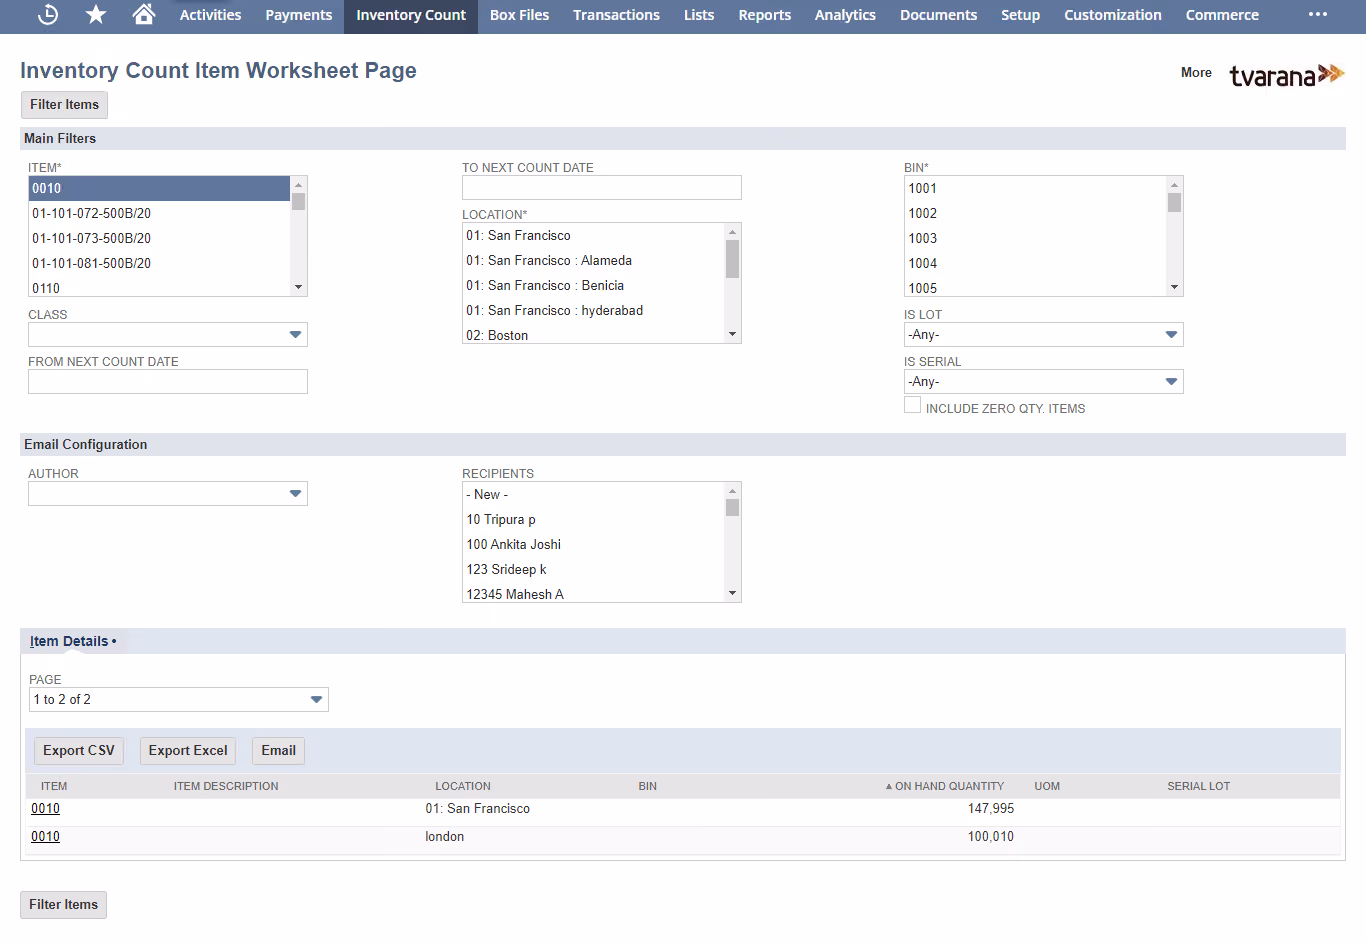Click the From Next Count Date field
This screenshot has height=943, width=1366.
[168, 382]
